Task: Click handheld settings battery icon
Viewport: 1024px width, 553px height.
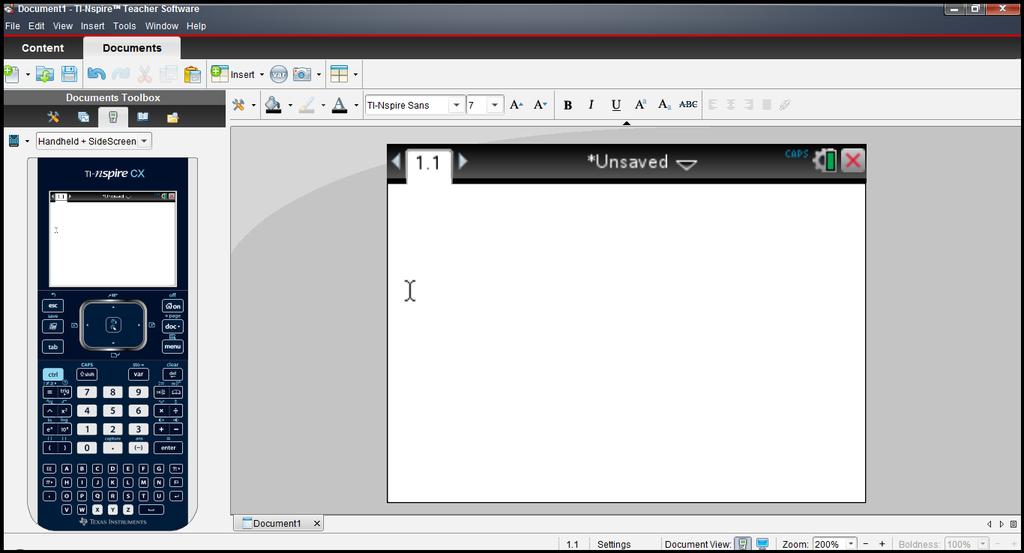Action: 825,160
